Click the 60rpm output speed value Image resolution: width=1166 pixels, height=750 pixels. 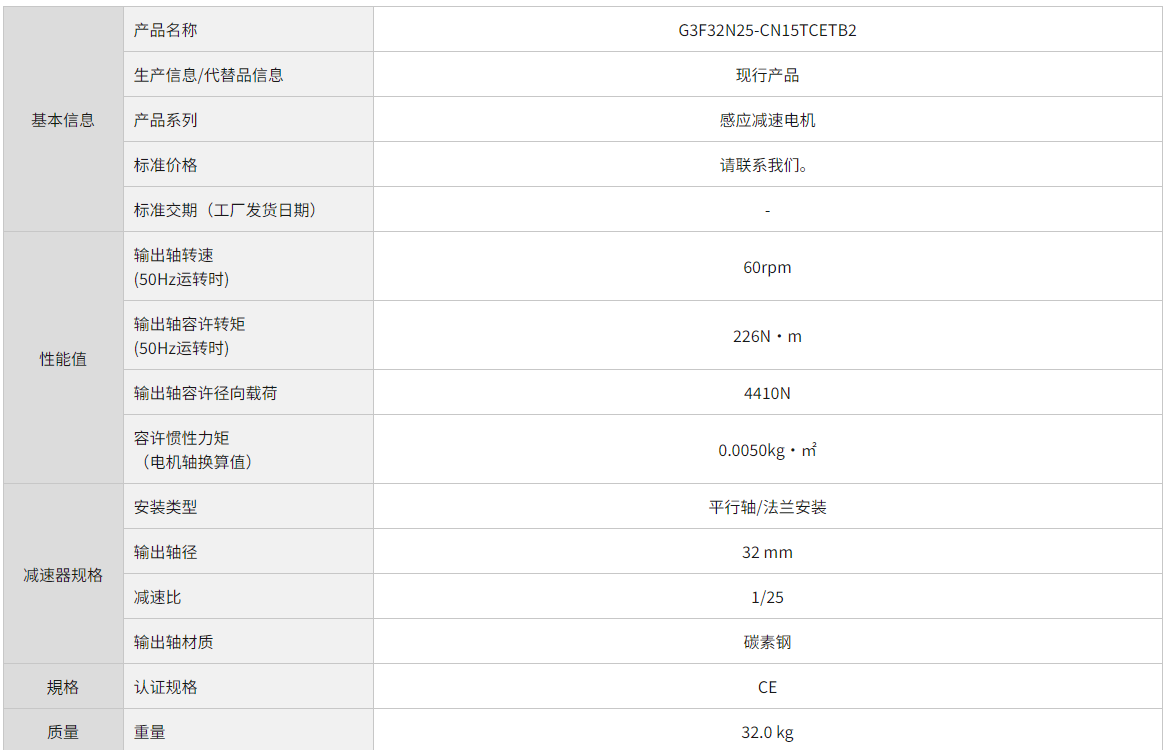pos(767,267)
